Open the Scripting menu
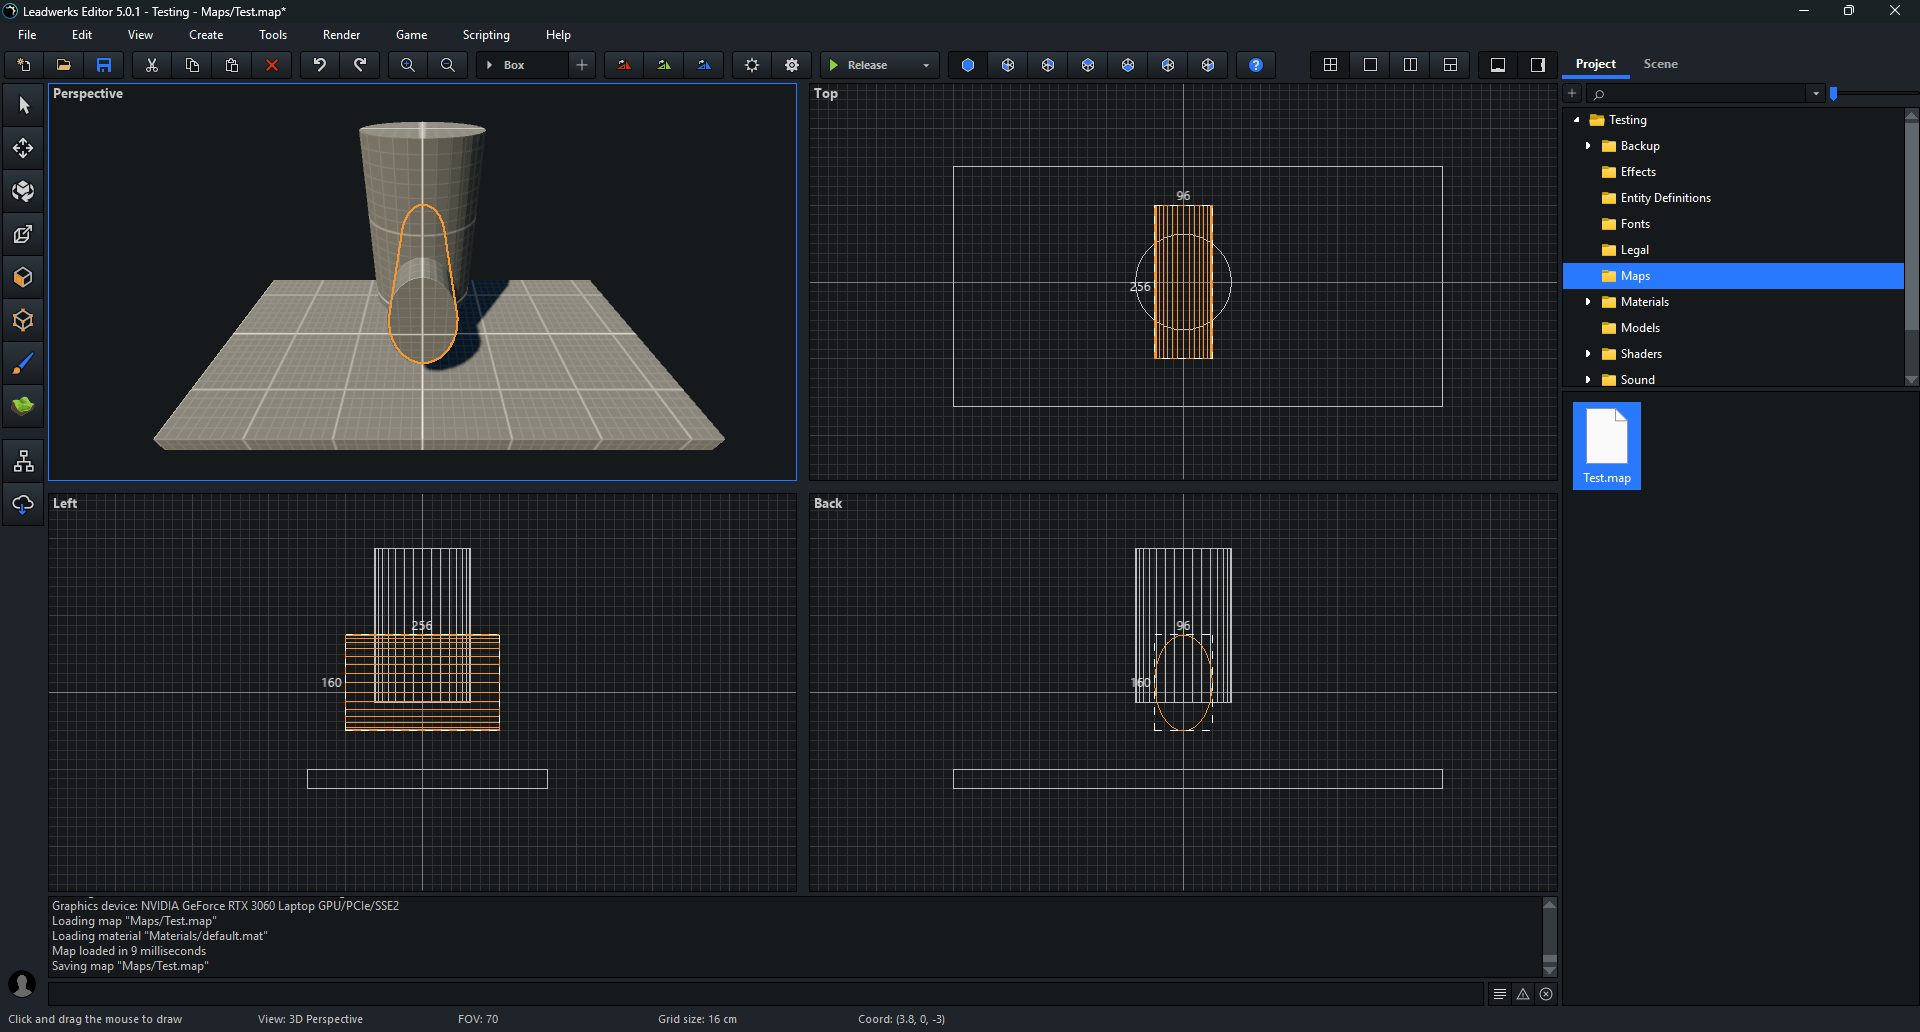The height and width of the screenshot is (1032, 1920). coord(486,35)
